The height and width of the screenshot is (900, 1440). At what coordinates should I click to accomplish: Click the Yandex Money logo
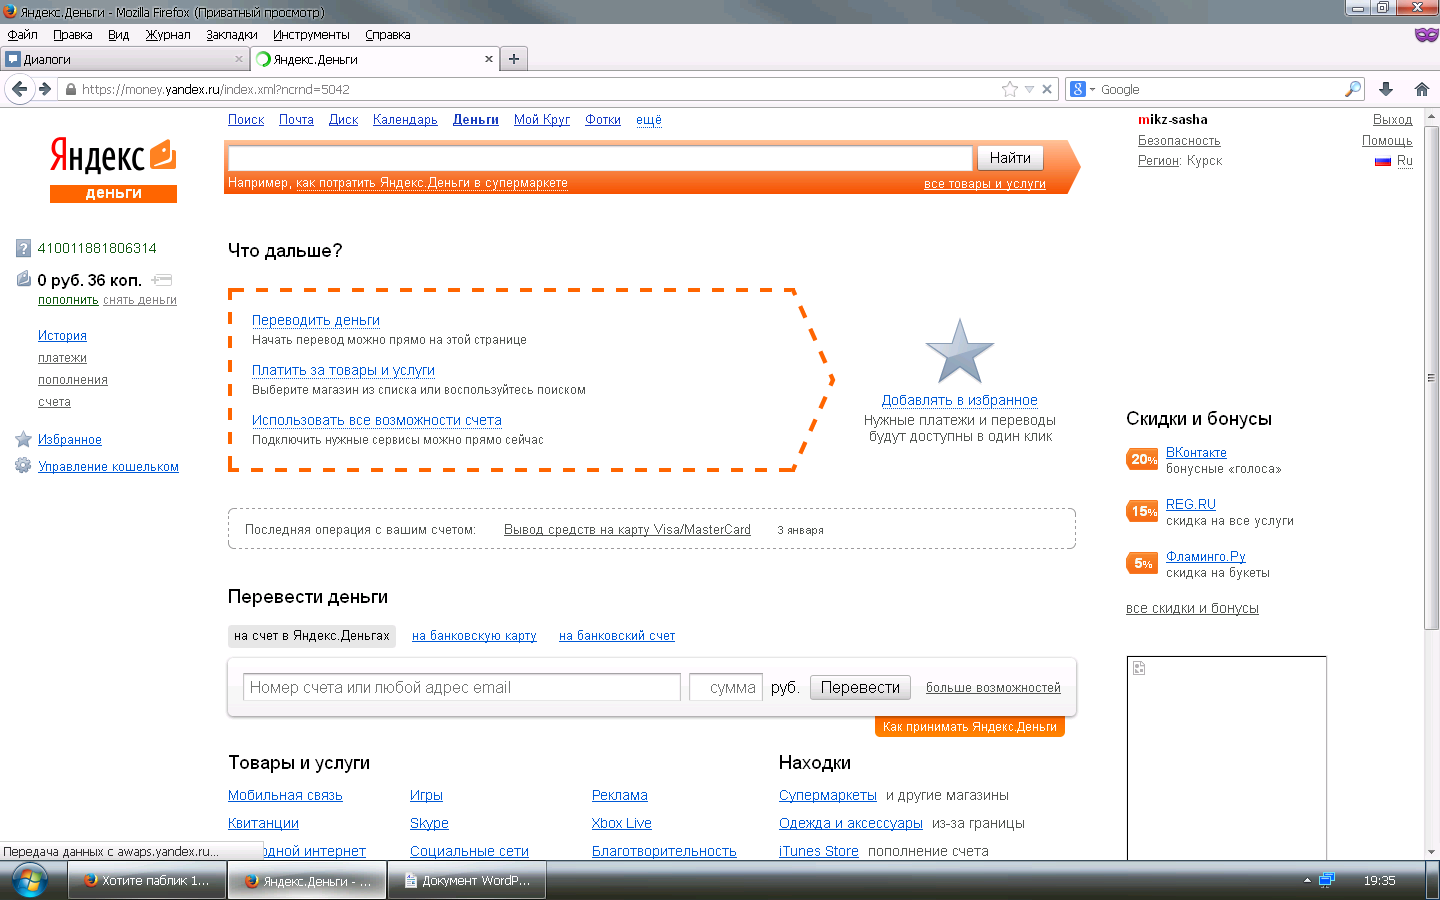113,170
